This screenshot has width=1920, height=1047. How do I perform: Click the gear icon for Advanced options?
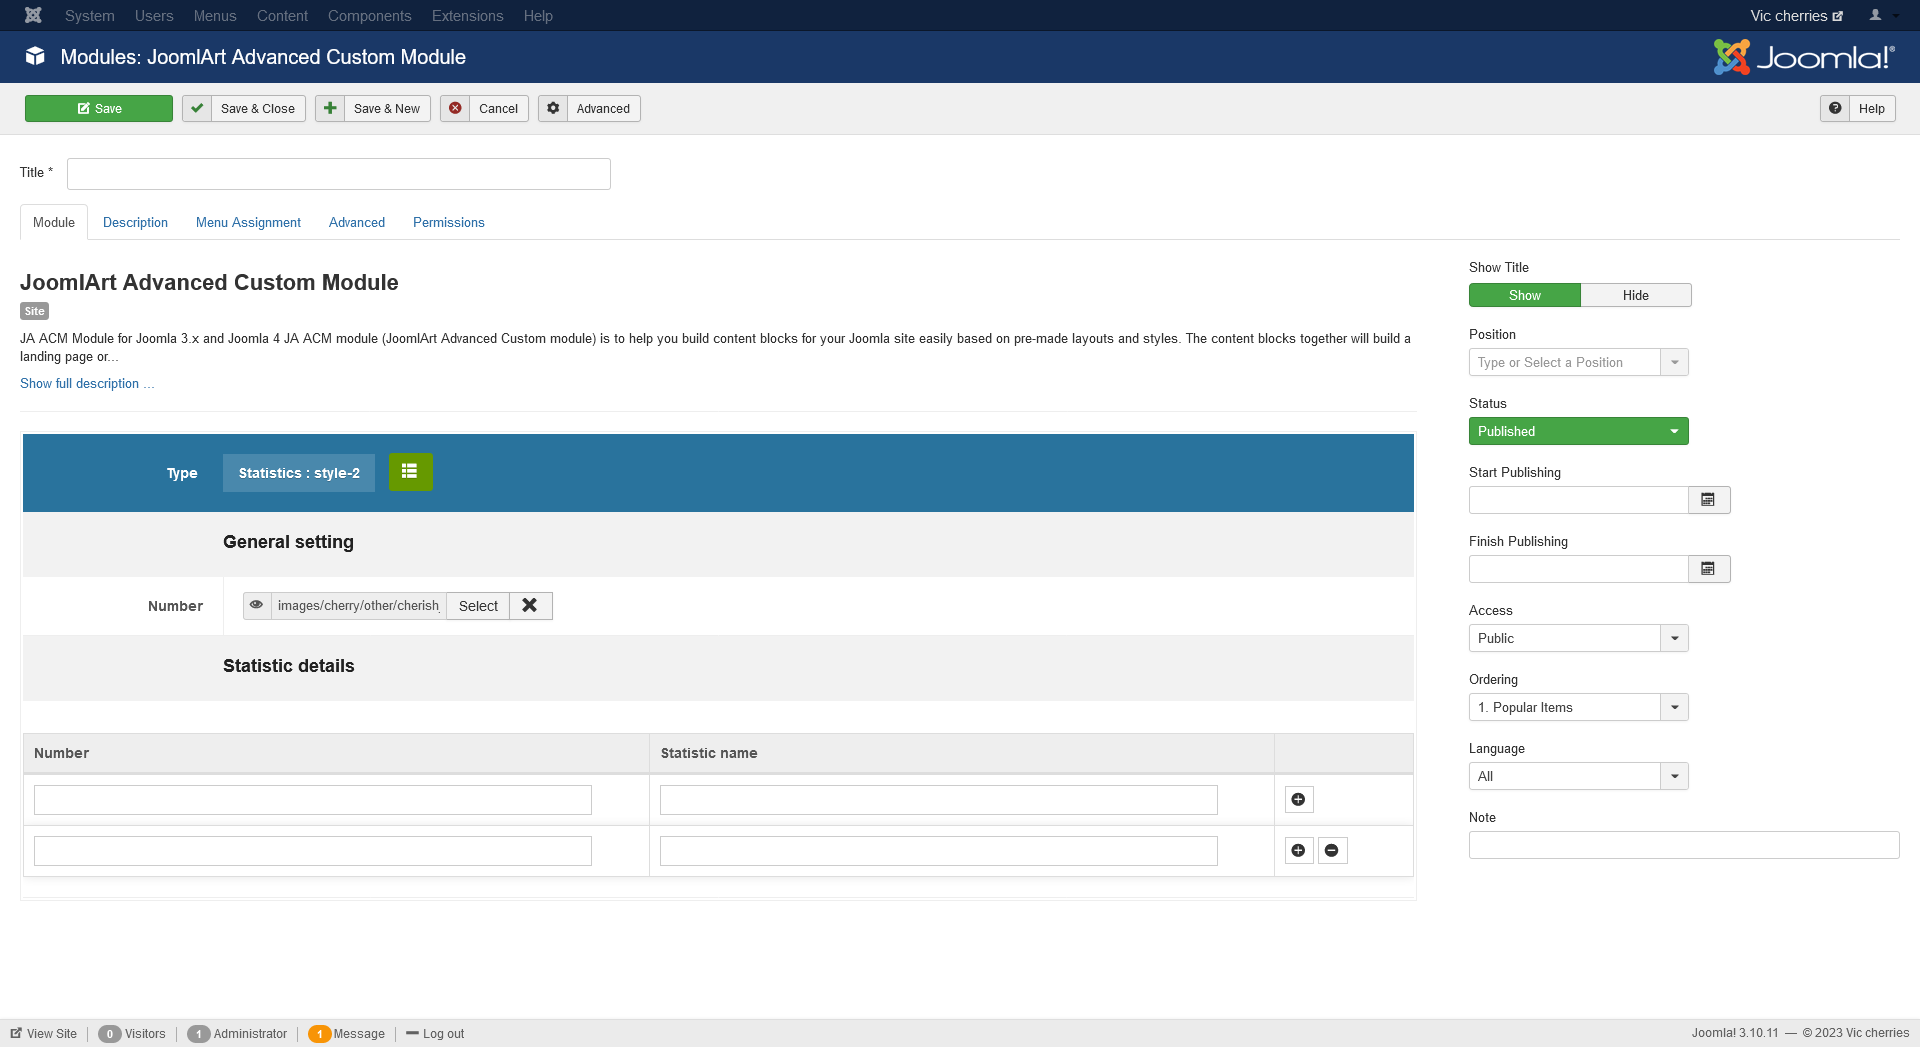coord(553,108)
